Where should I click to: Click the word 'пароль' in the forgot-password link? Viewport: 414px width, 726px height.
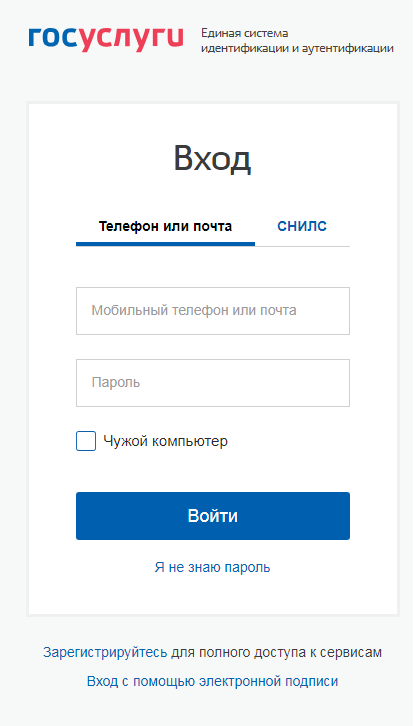click(248, 568)
